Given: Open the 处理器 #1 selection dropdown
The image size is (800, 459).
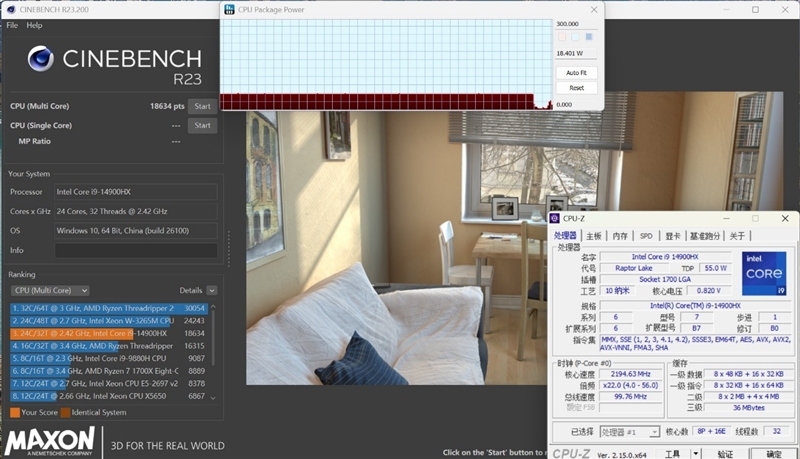Looking at the screenshot, I should click(630, 432).
